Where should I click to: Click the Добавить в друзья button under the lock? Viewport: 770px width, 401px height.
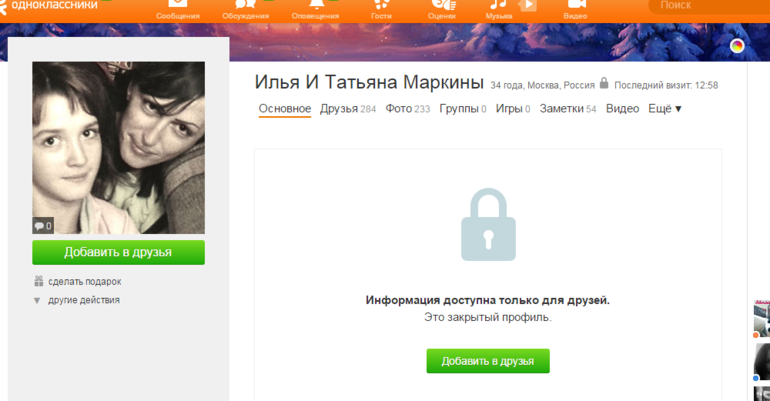(x=488, y=361)
